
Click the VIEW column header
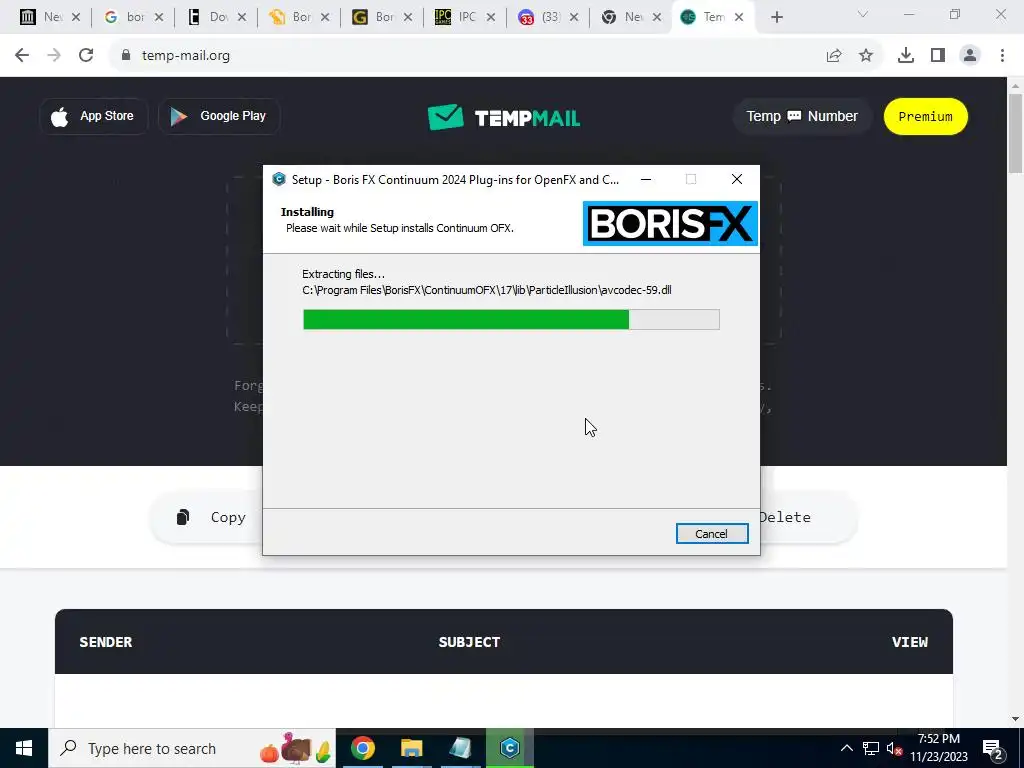[x=910, y=642]
